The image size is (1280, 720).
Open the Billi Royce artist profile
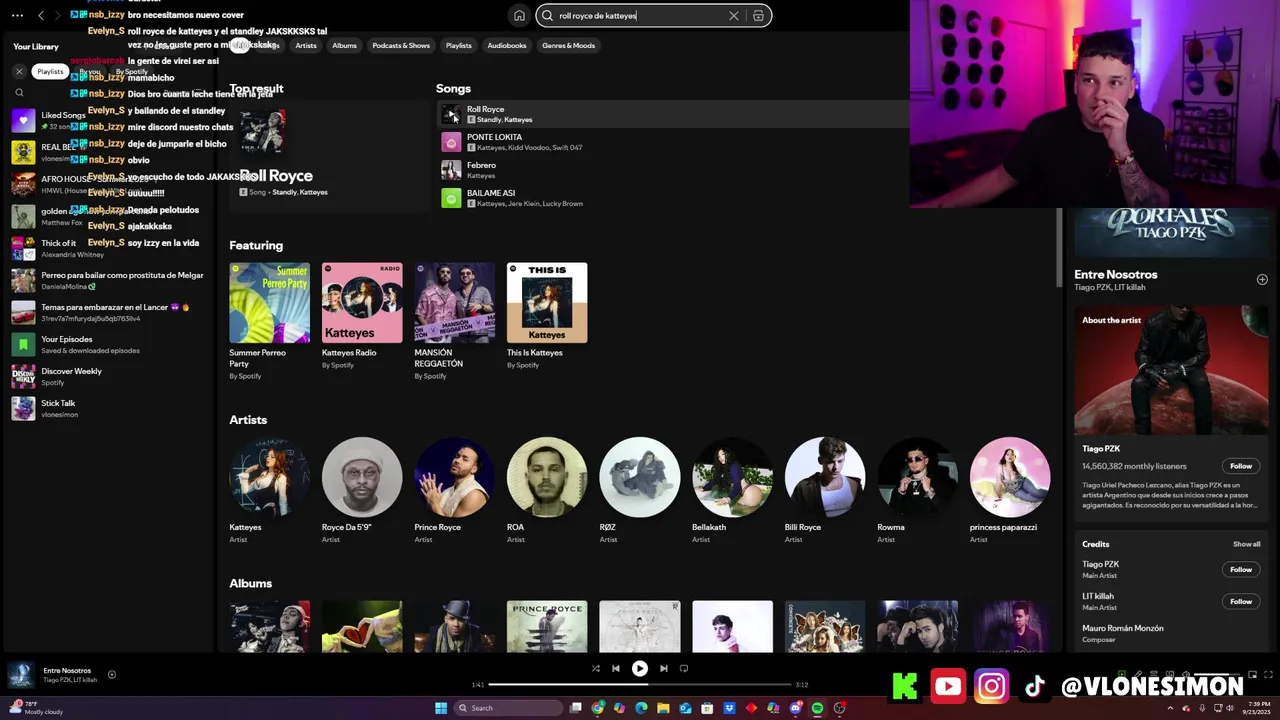click(x=824, y=490)
